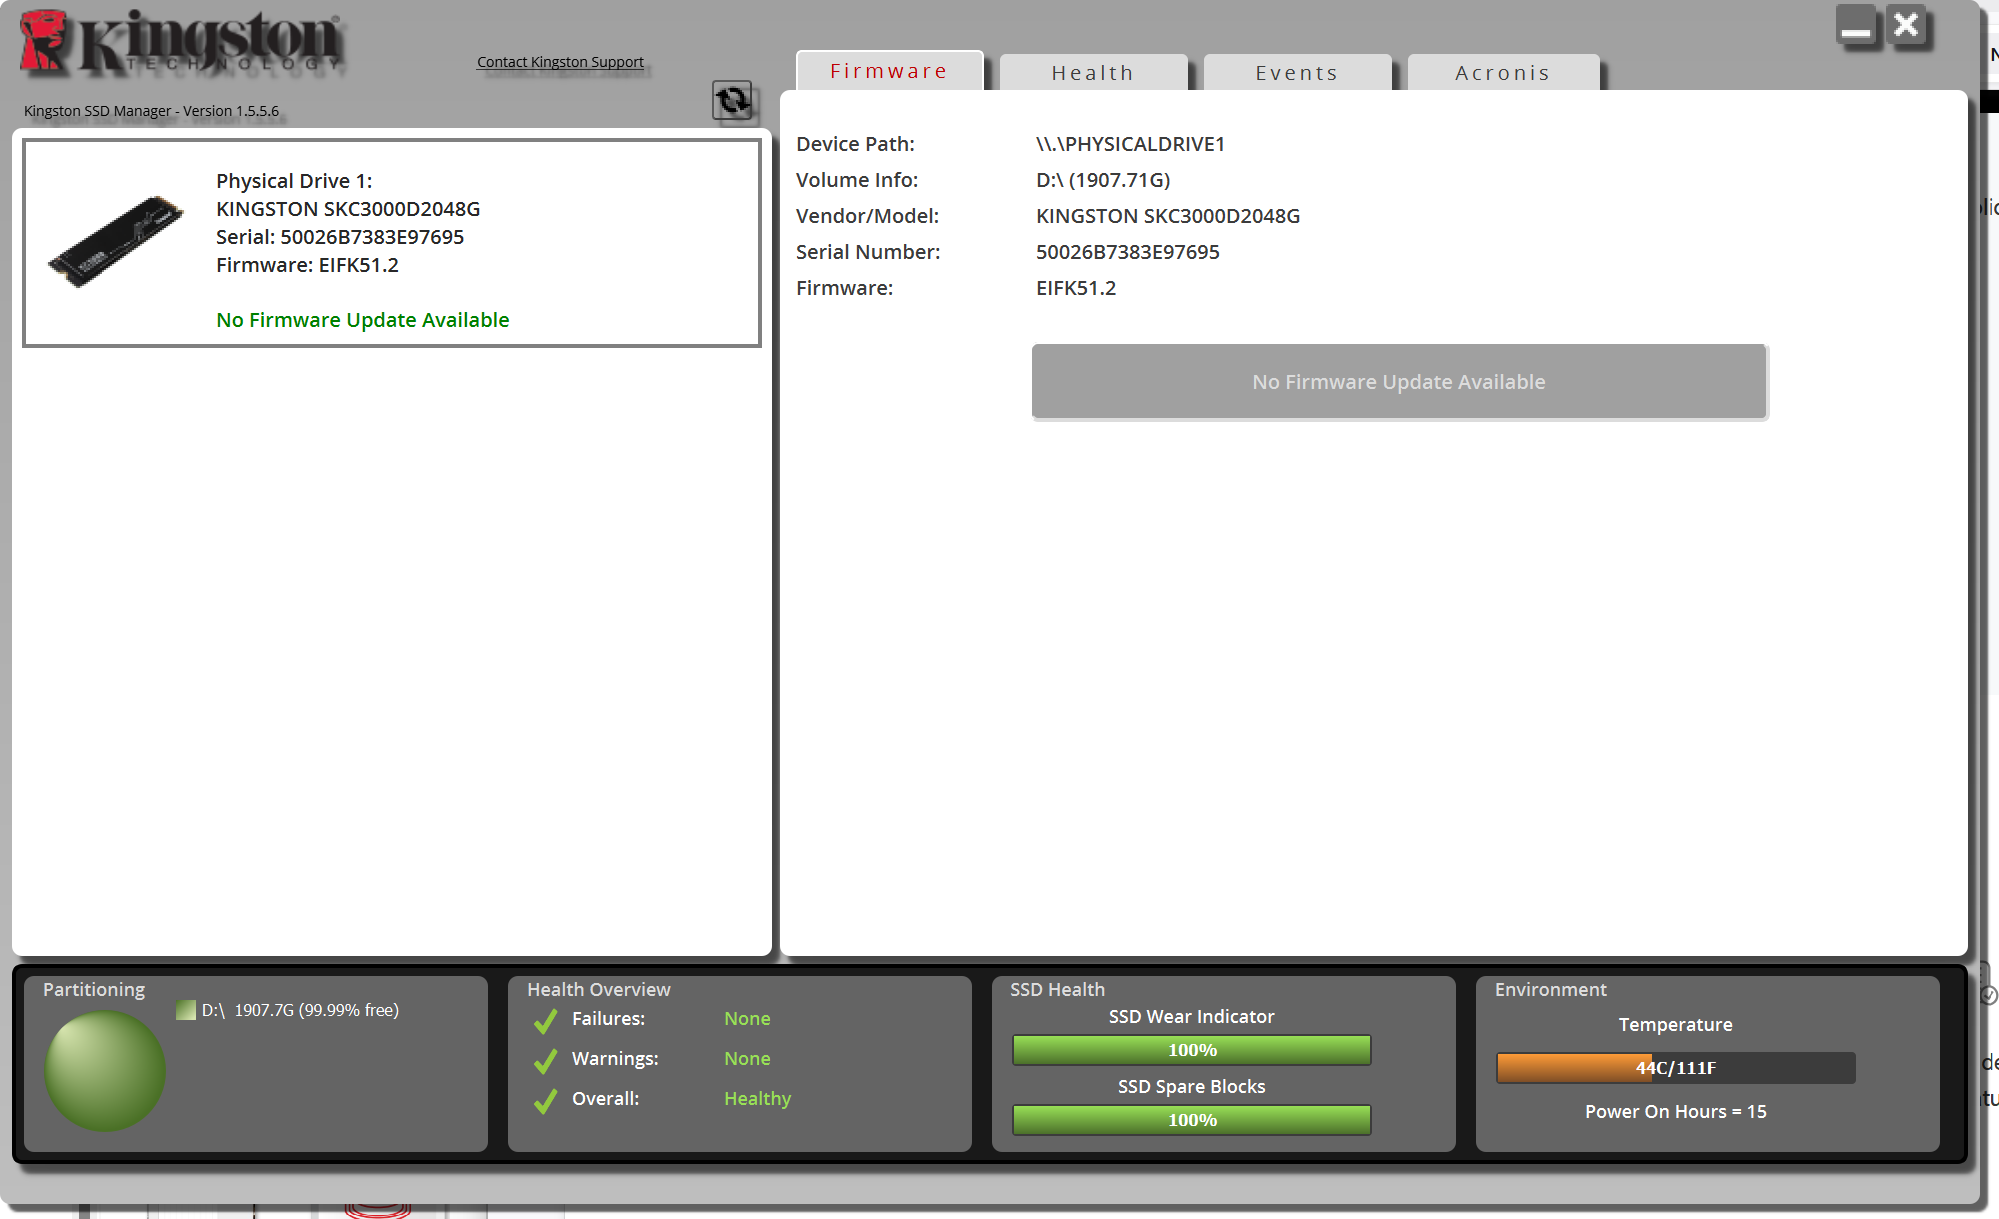Click the Kingston logo
Viewport: 1999px width, 1219px height.
point(182,43)
